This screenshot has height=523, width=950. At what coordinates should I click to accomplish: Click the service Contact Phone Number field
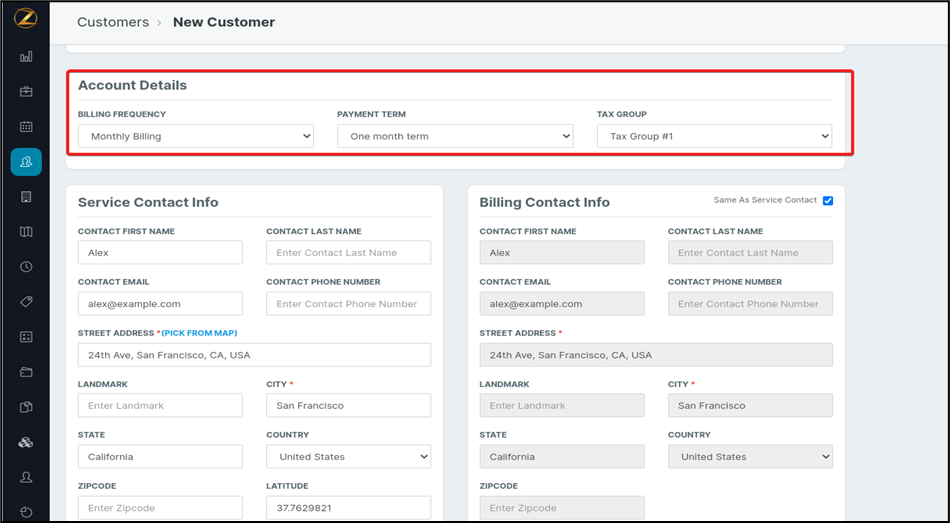click(348, 304)
